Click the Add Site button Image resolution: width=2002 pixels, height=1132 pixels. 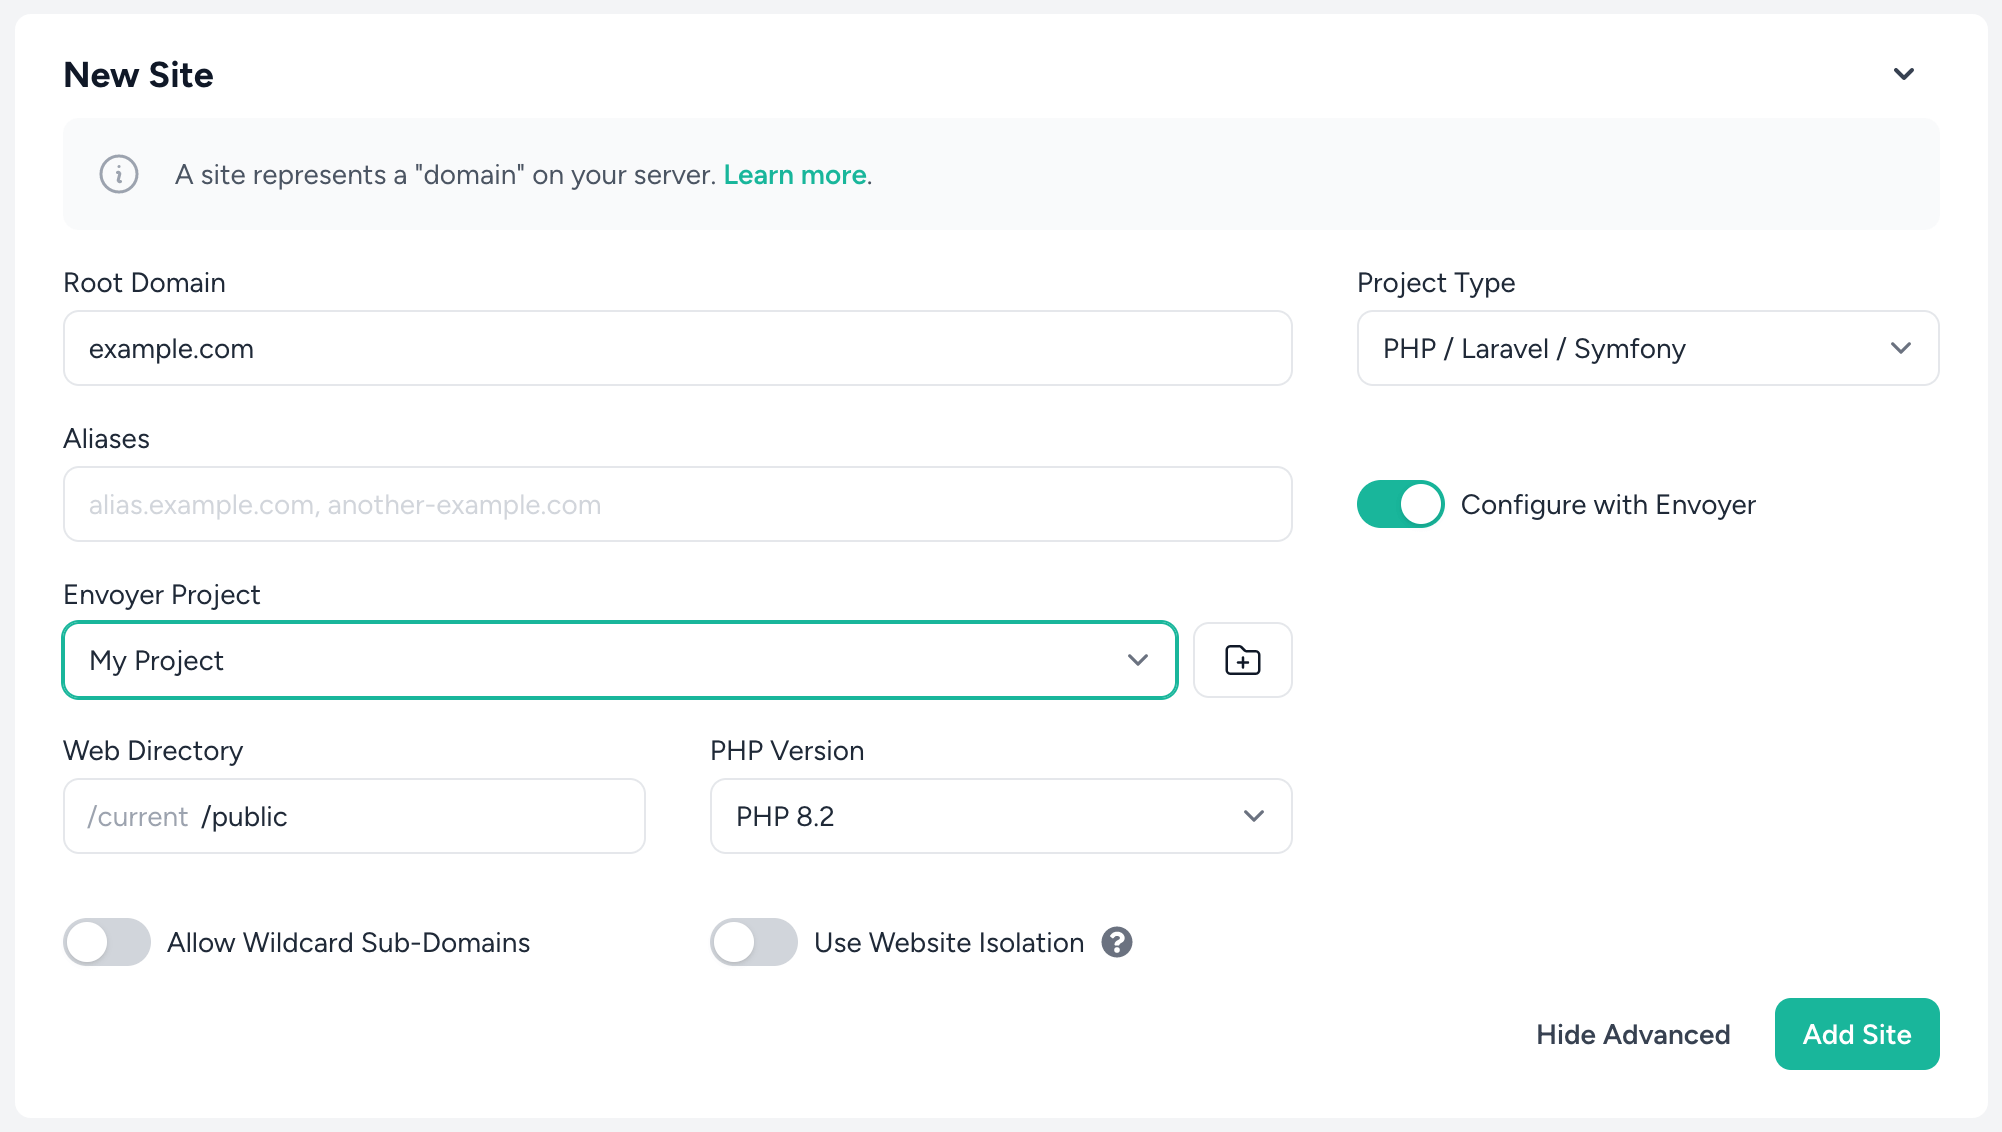1856,1034
